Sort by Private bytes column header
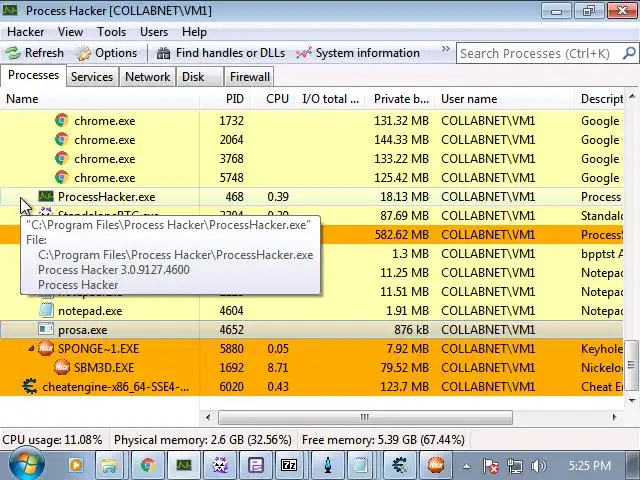Screen dimensions: 640x480 click(401, 99)
